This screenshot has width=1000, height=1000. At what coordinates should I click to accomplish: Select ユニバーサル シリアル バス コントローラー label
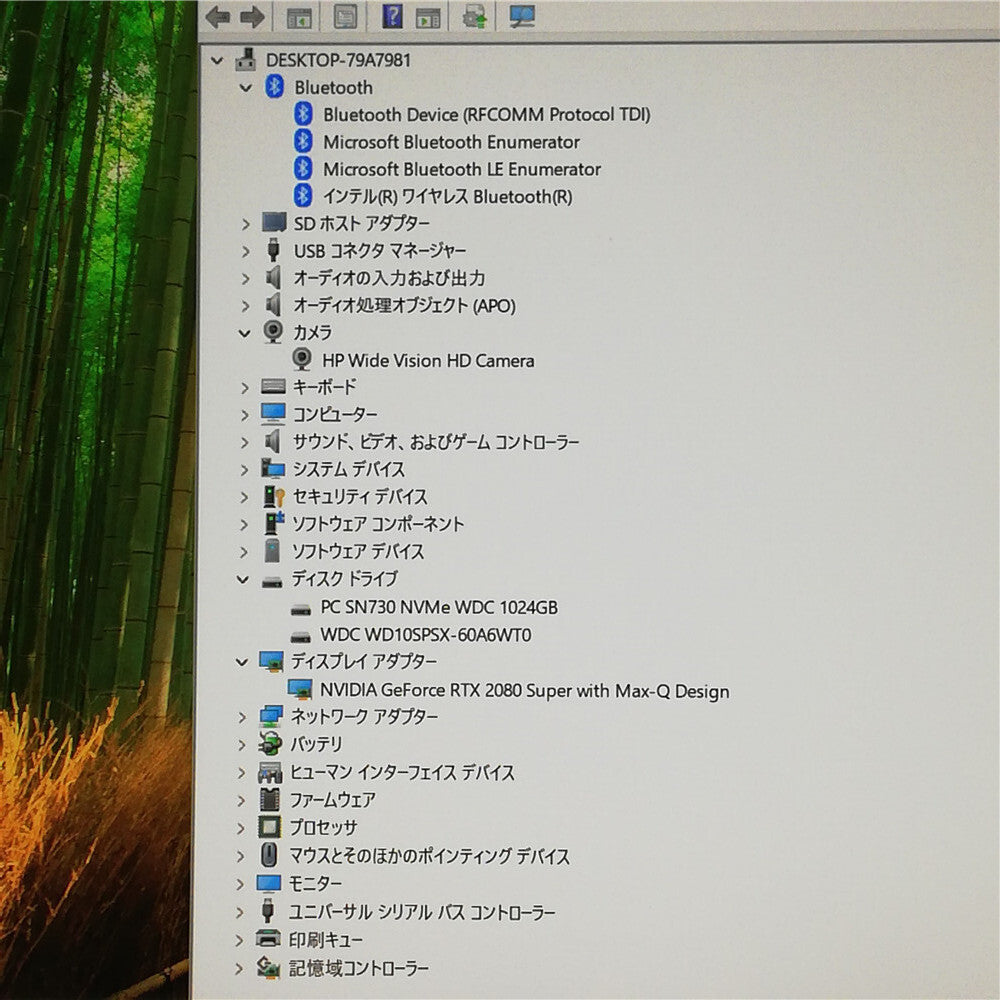pyautogui.click(x=422, y=913)
